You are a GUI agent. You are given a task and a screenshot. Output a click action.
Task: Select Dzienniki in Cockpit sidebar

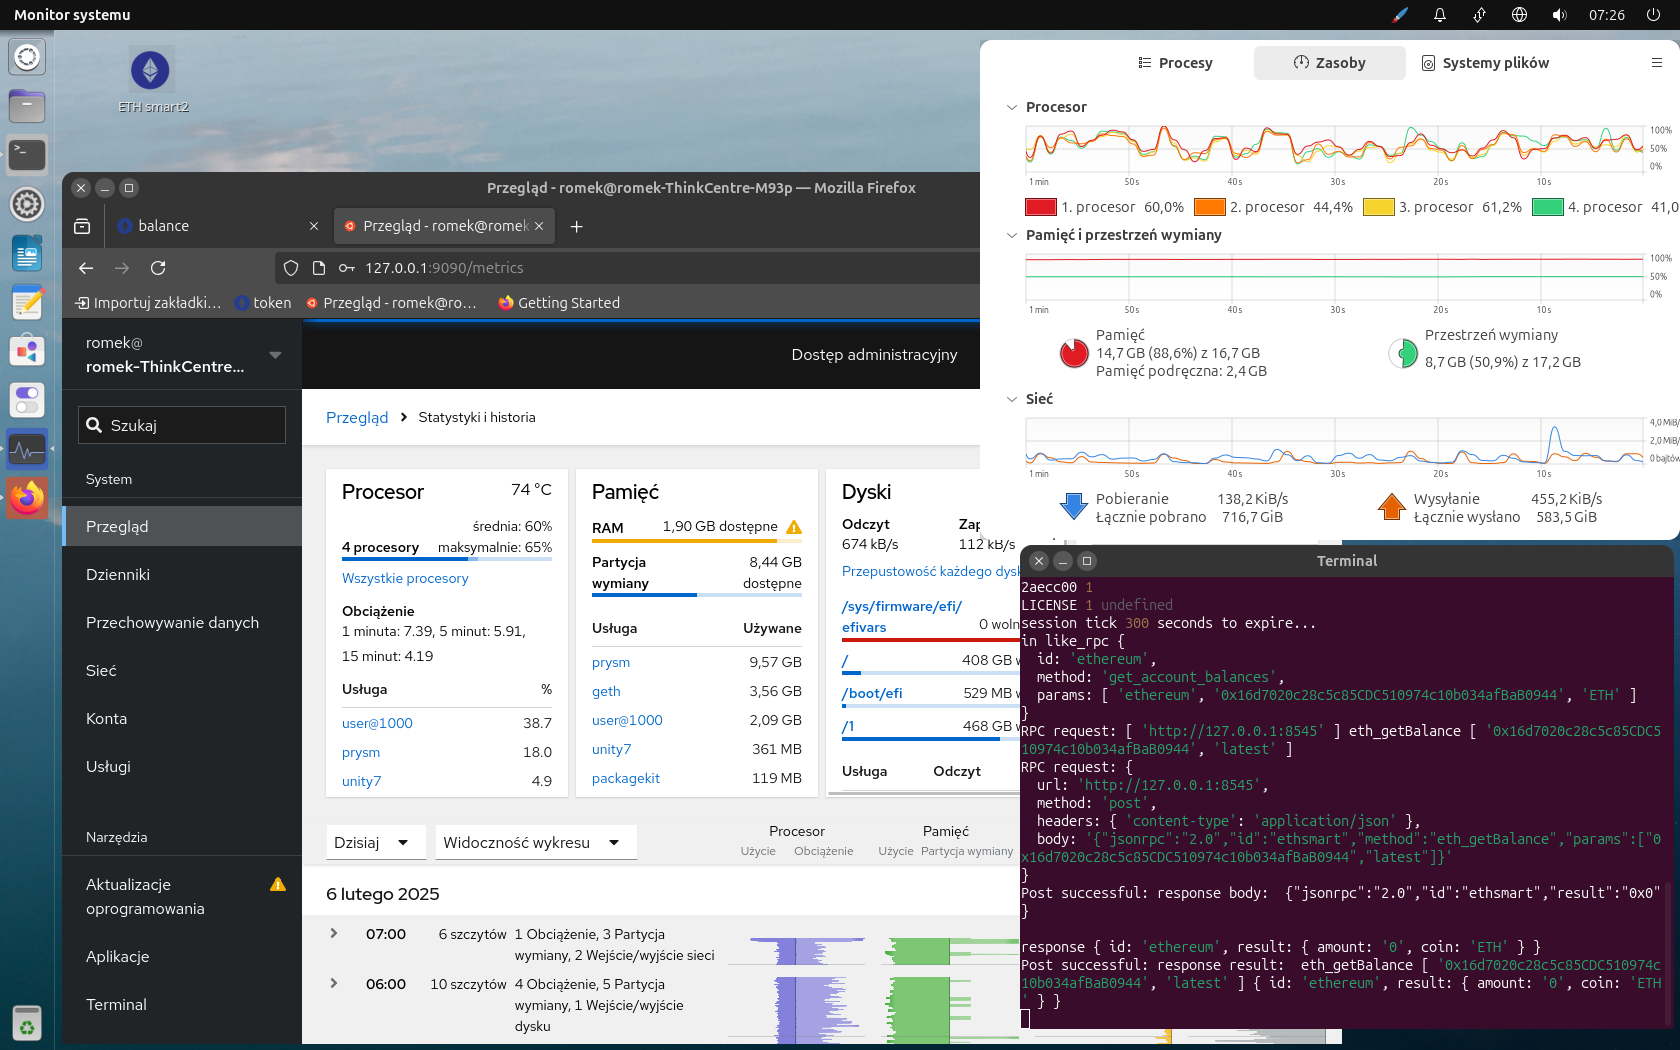click(182, 575)
